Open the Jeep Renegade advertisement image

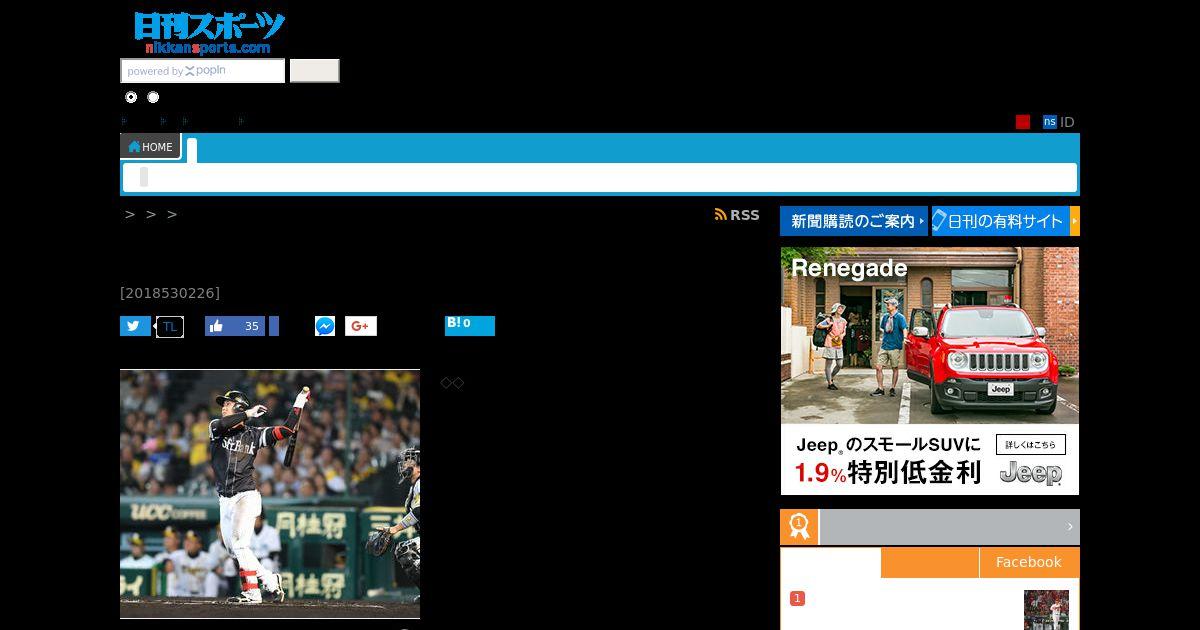(x=930, y=370)
